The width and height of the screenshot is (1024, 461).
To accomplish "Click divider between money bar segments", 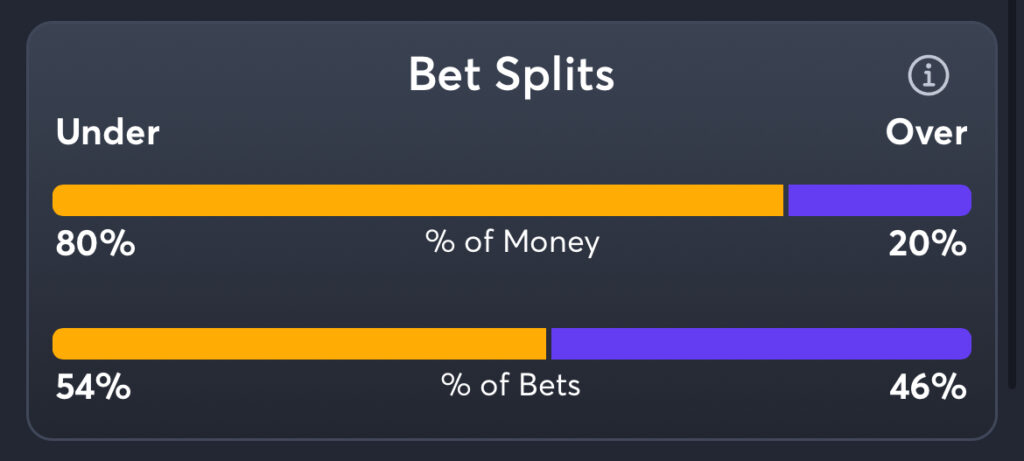I will tap(786, 200).
